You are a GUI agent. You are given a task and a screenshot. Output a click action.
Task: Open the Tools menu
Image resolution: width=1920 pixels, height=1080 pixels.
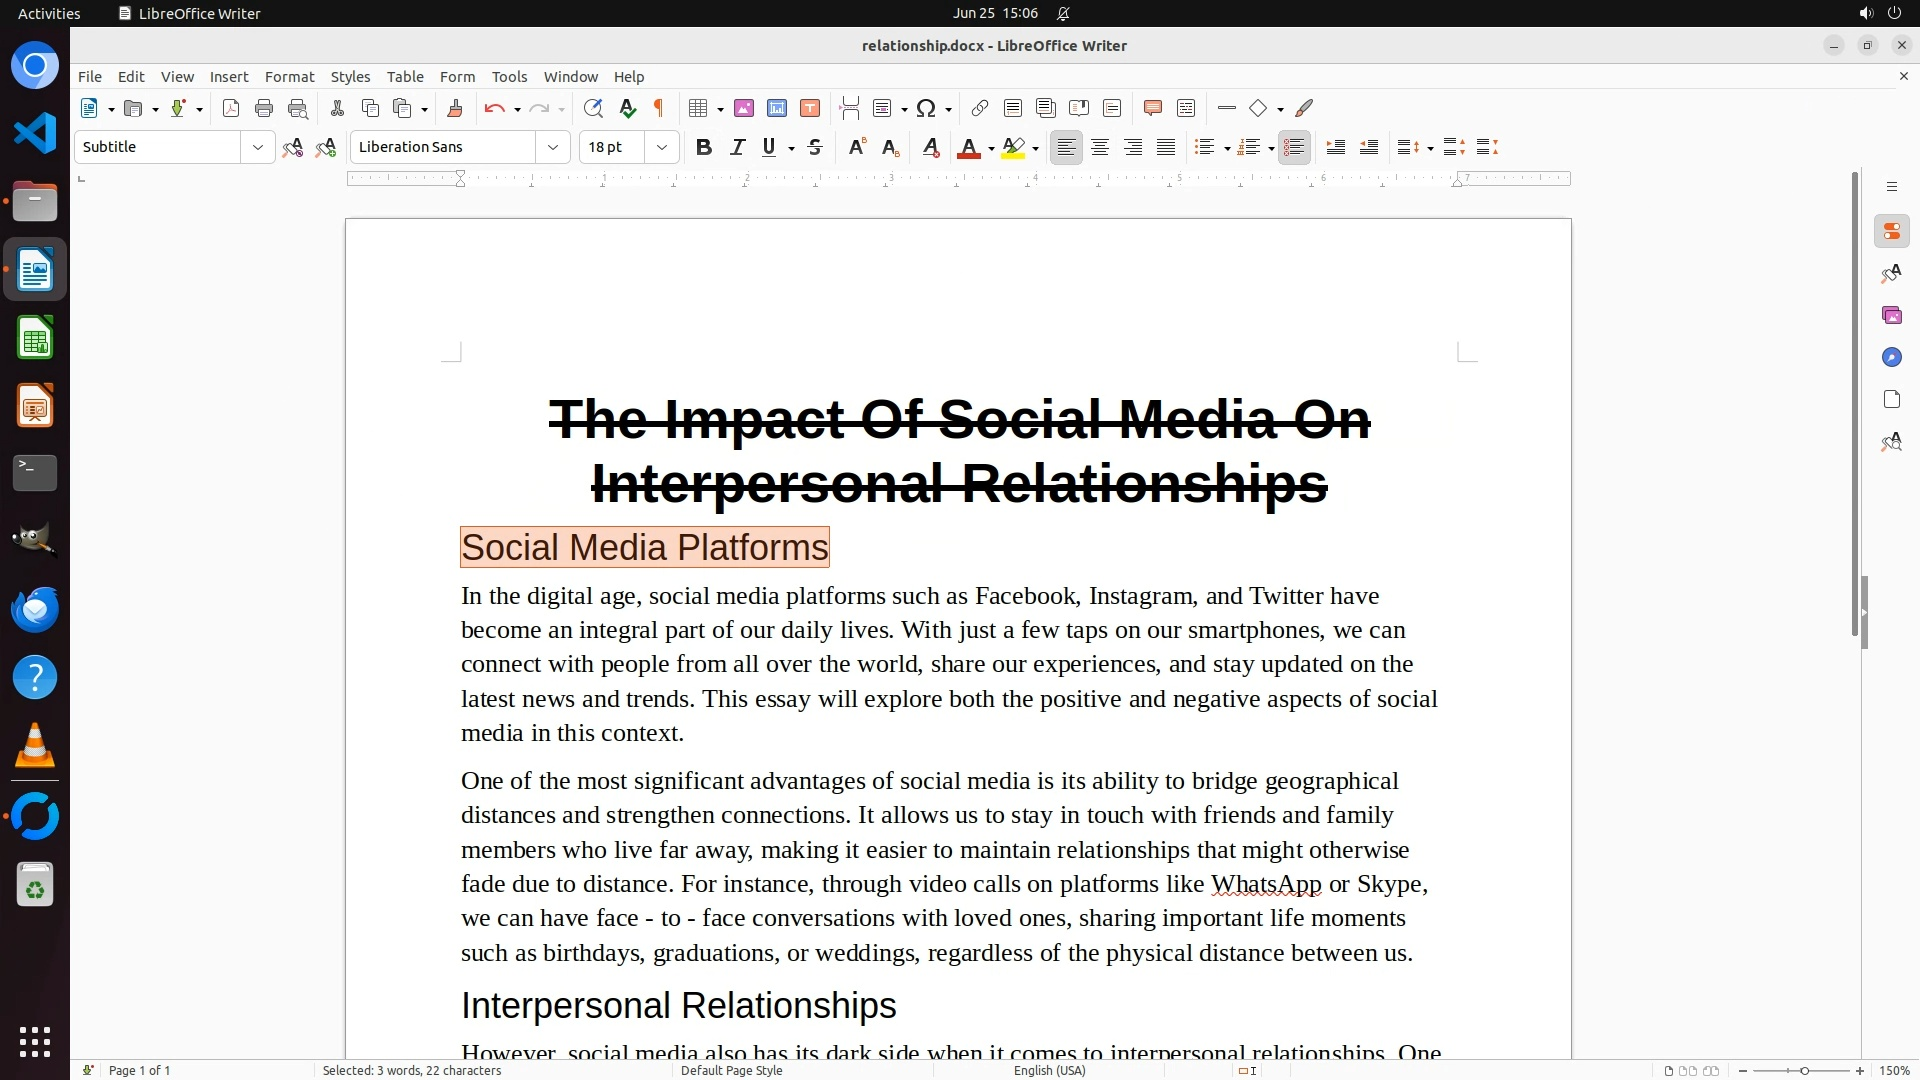point(509,77)
